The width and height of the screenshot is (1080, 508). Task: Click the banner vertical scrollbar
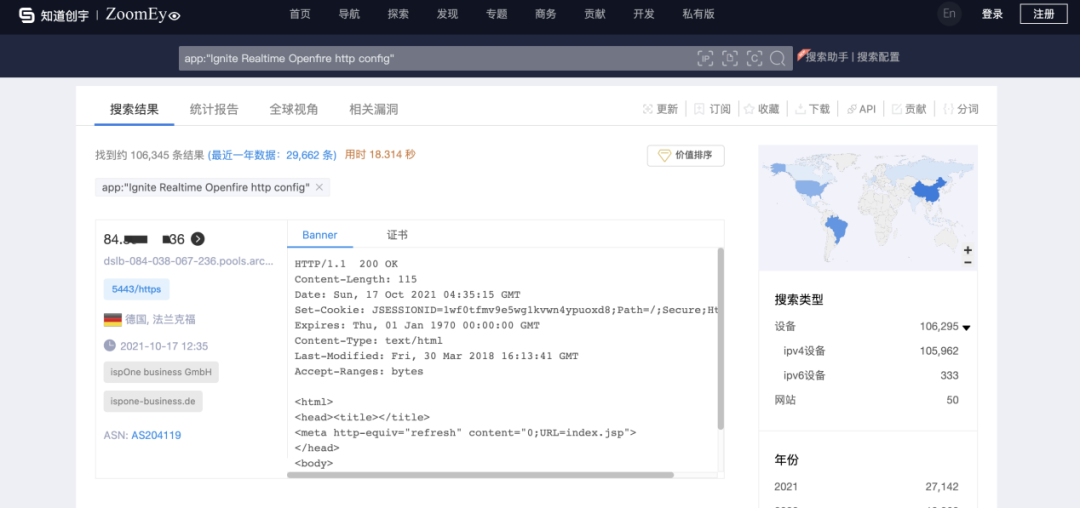click(720, 339)
